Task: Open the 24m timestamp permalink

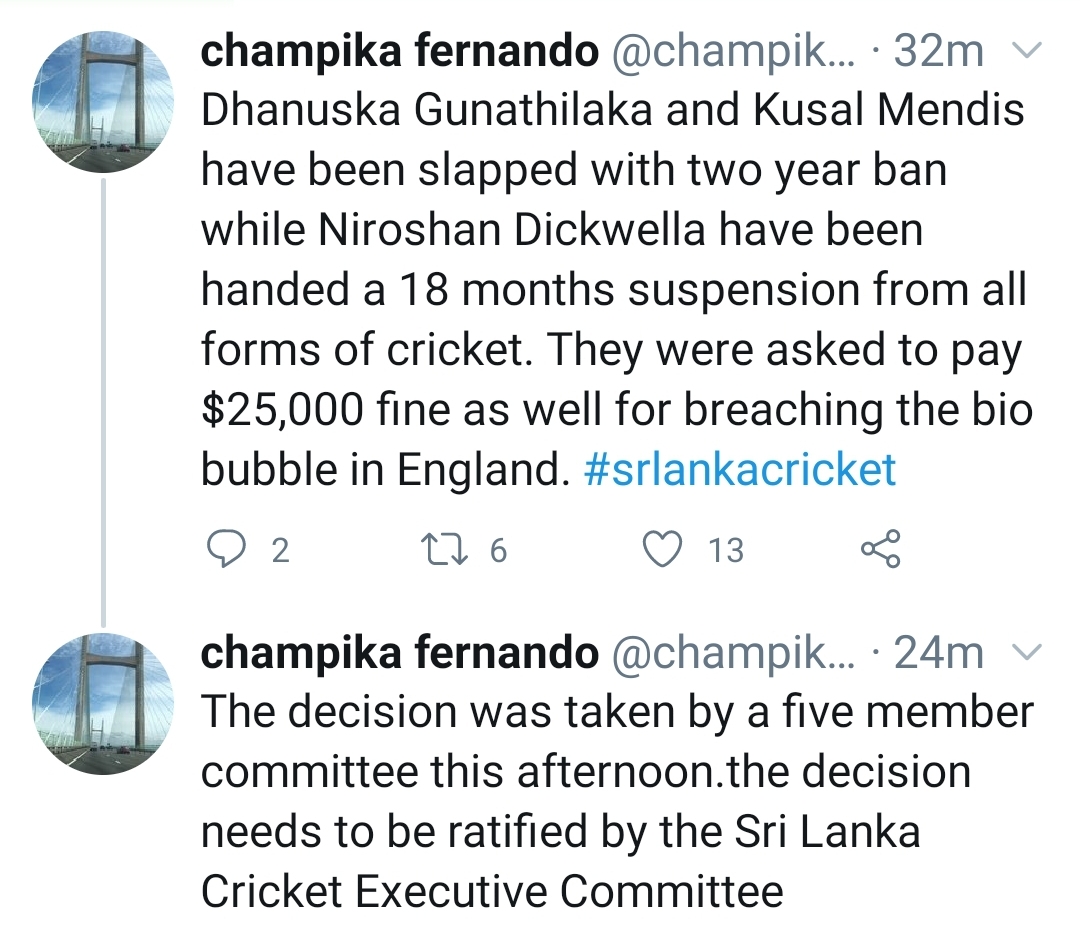Action: (x=939, y=653)
